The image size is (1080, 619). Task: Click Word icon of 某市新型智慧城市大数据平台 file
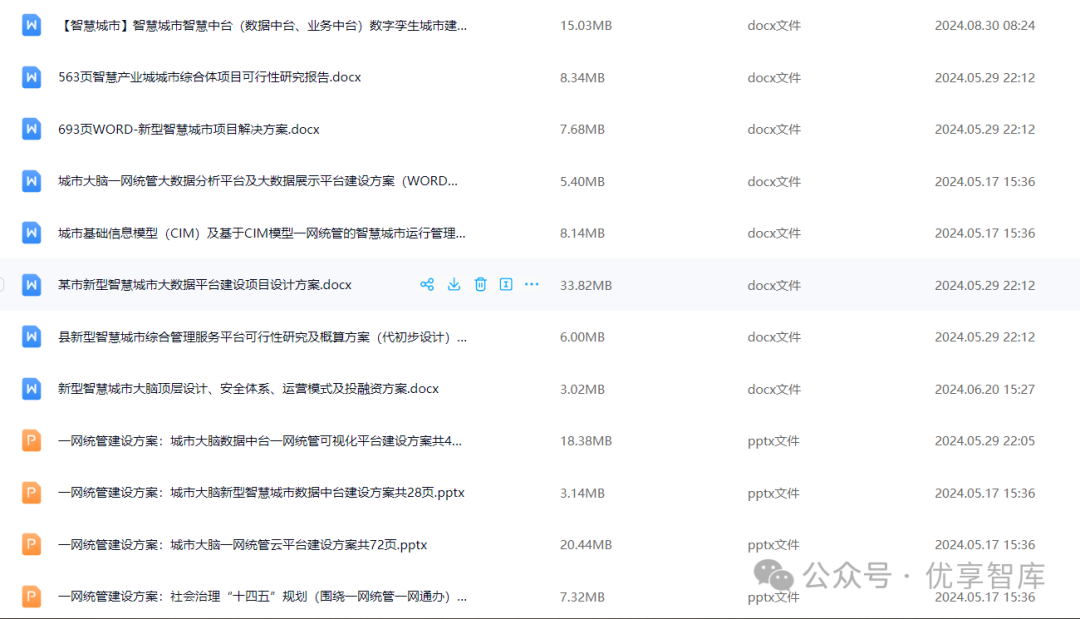pyautogui.click(x=32, y=284)
